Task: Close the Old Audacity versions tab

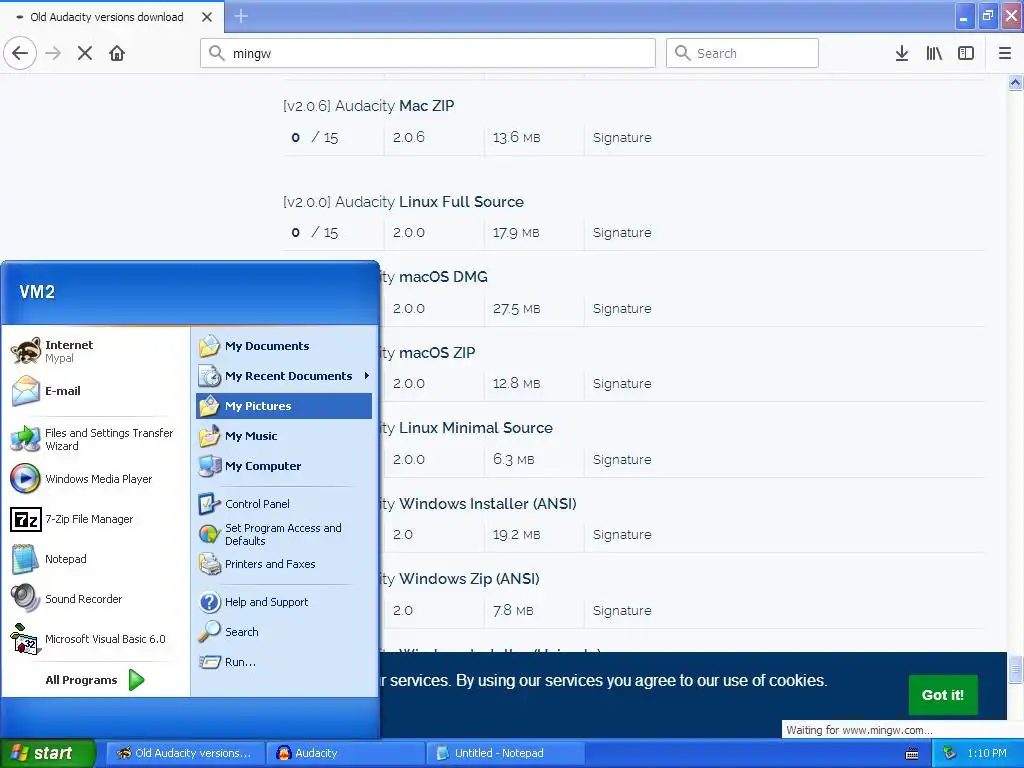Action: coord(207,17)
